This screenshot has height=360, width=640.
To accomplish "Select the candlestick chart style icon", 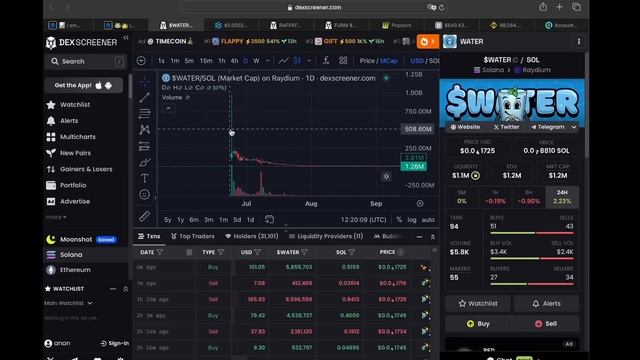I will coord(298,61).
